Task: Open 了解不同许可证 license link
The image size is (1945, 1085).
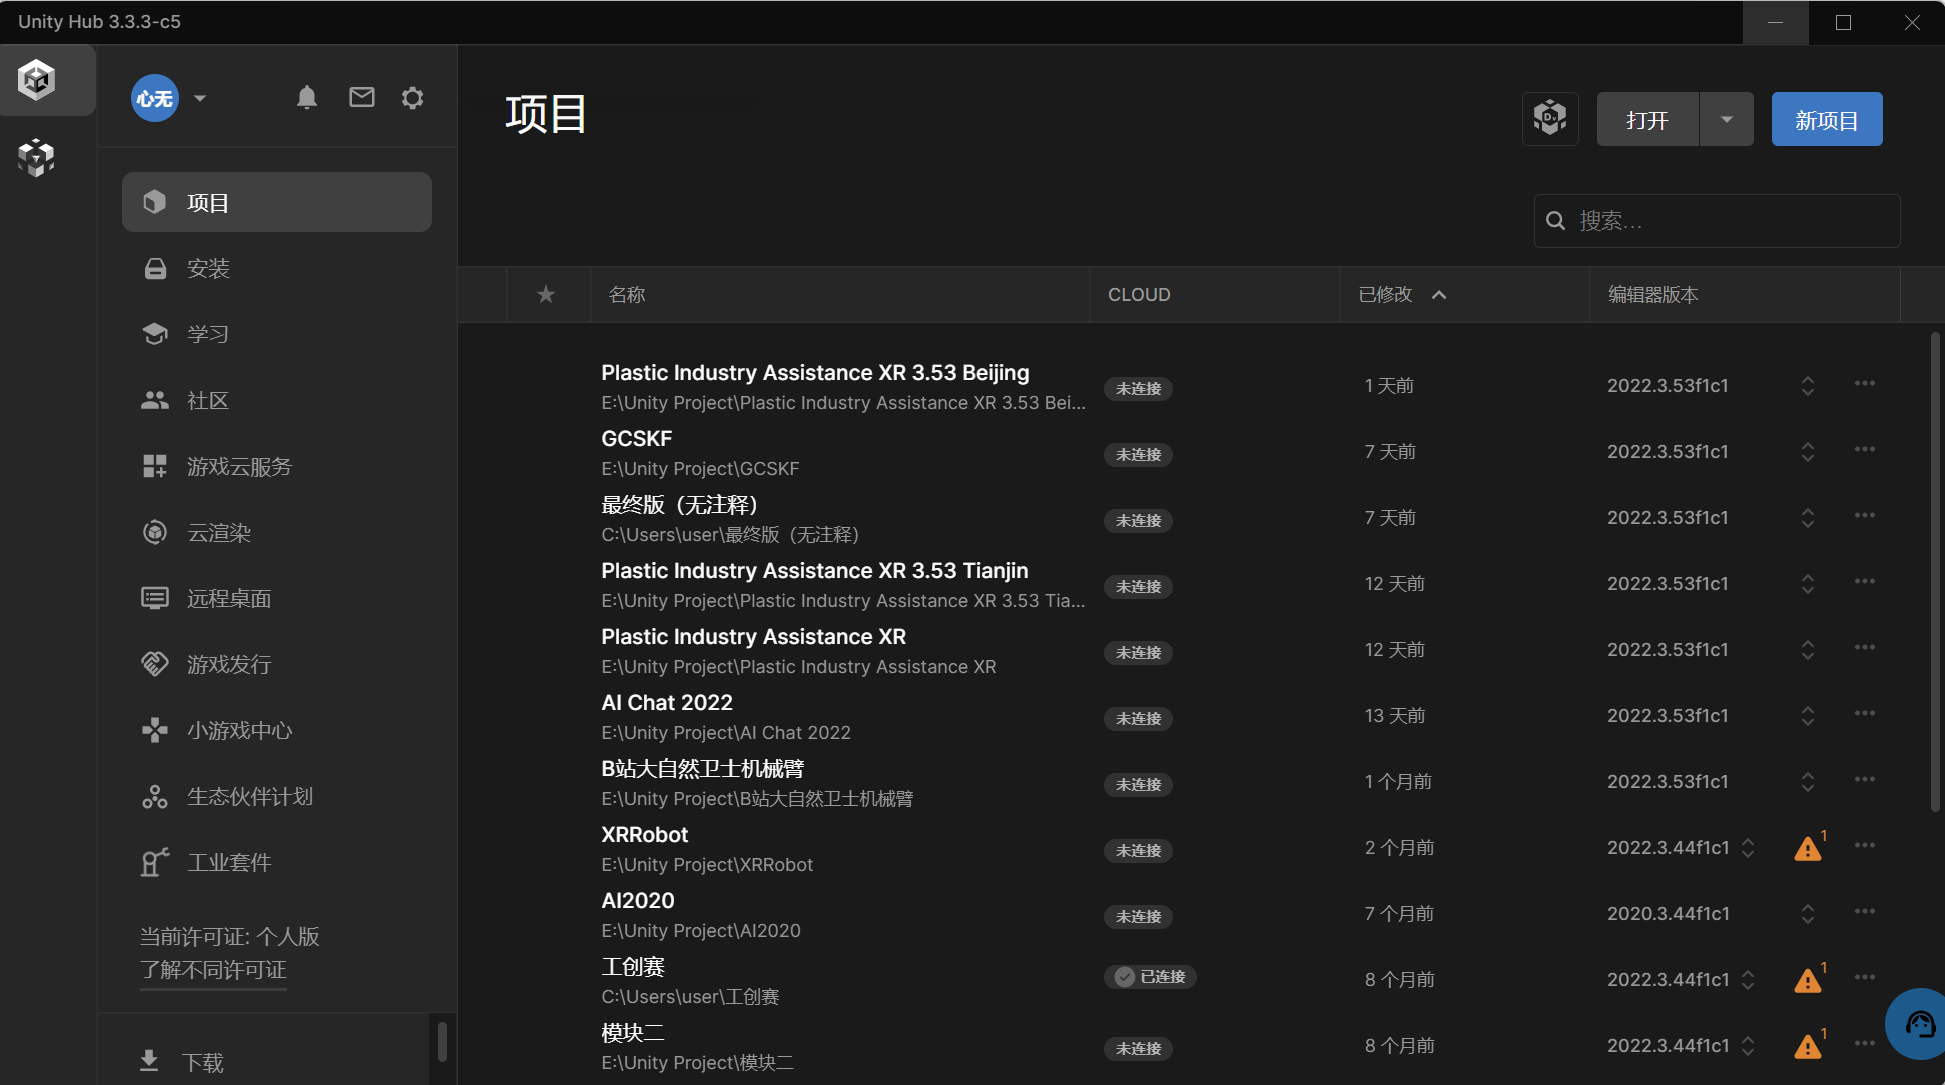Action: click(x=213, y=970)
